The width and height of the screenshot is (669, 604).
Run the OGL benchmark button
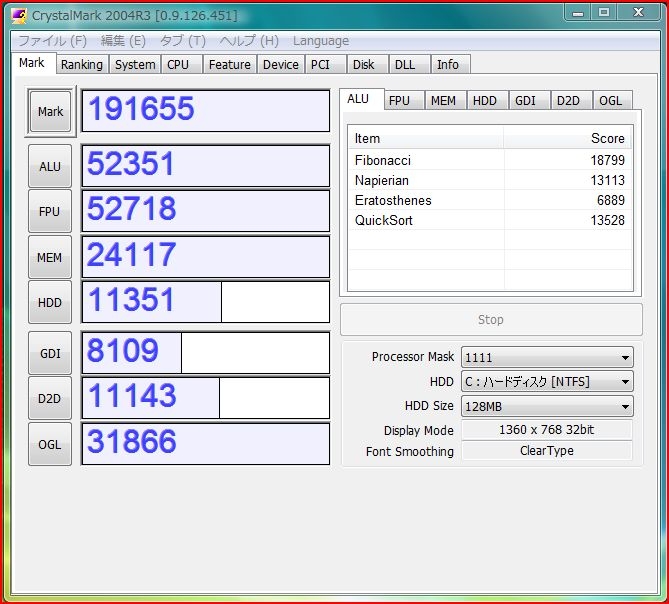(x=50, y=444)
